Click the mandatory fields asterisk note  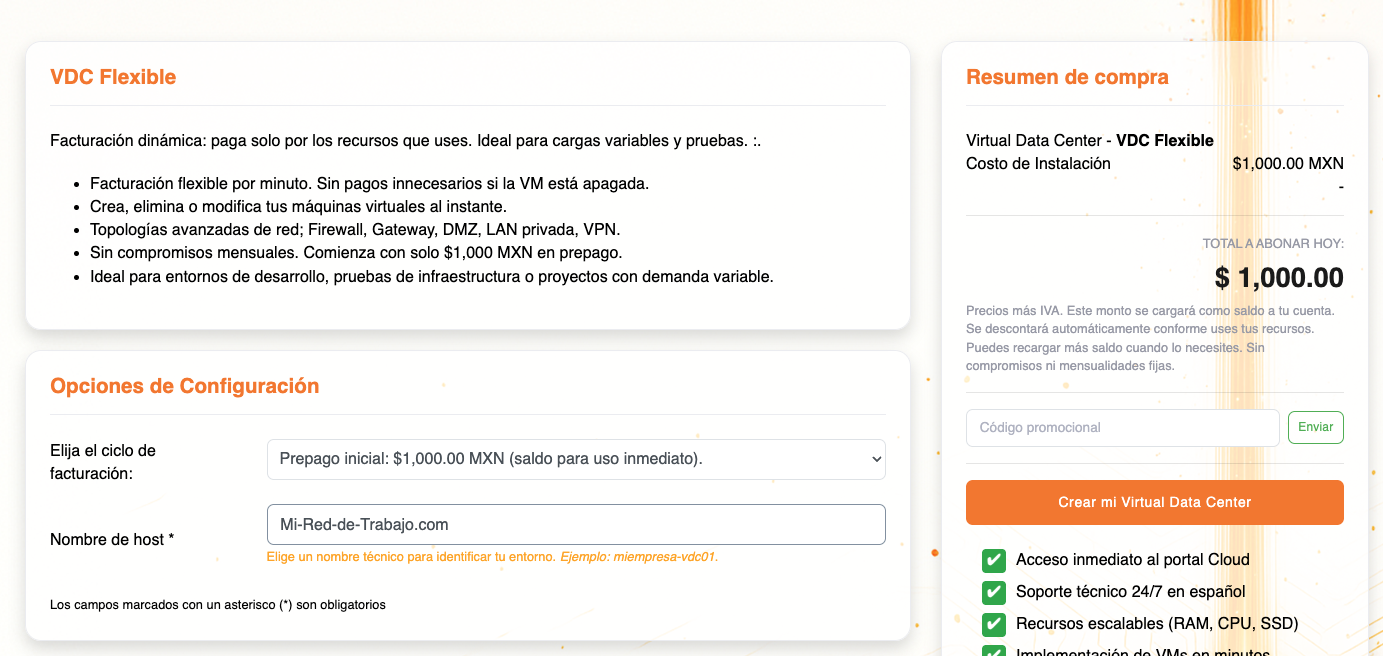218,605
